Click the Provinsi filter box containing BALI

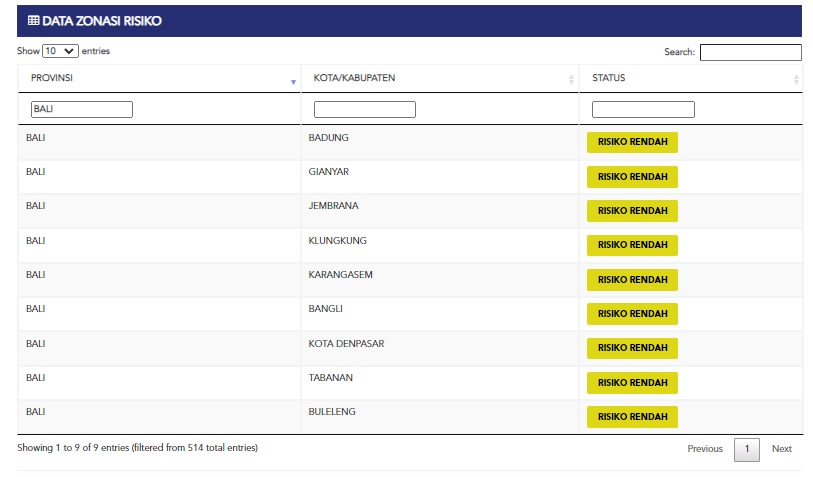[81, 109]
